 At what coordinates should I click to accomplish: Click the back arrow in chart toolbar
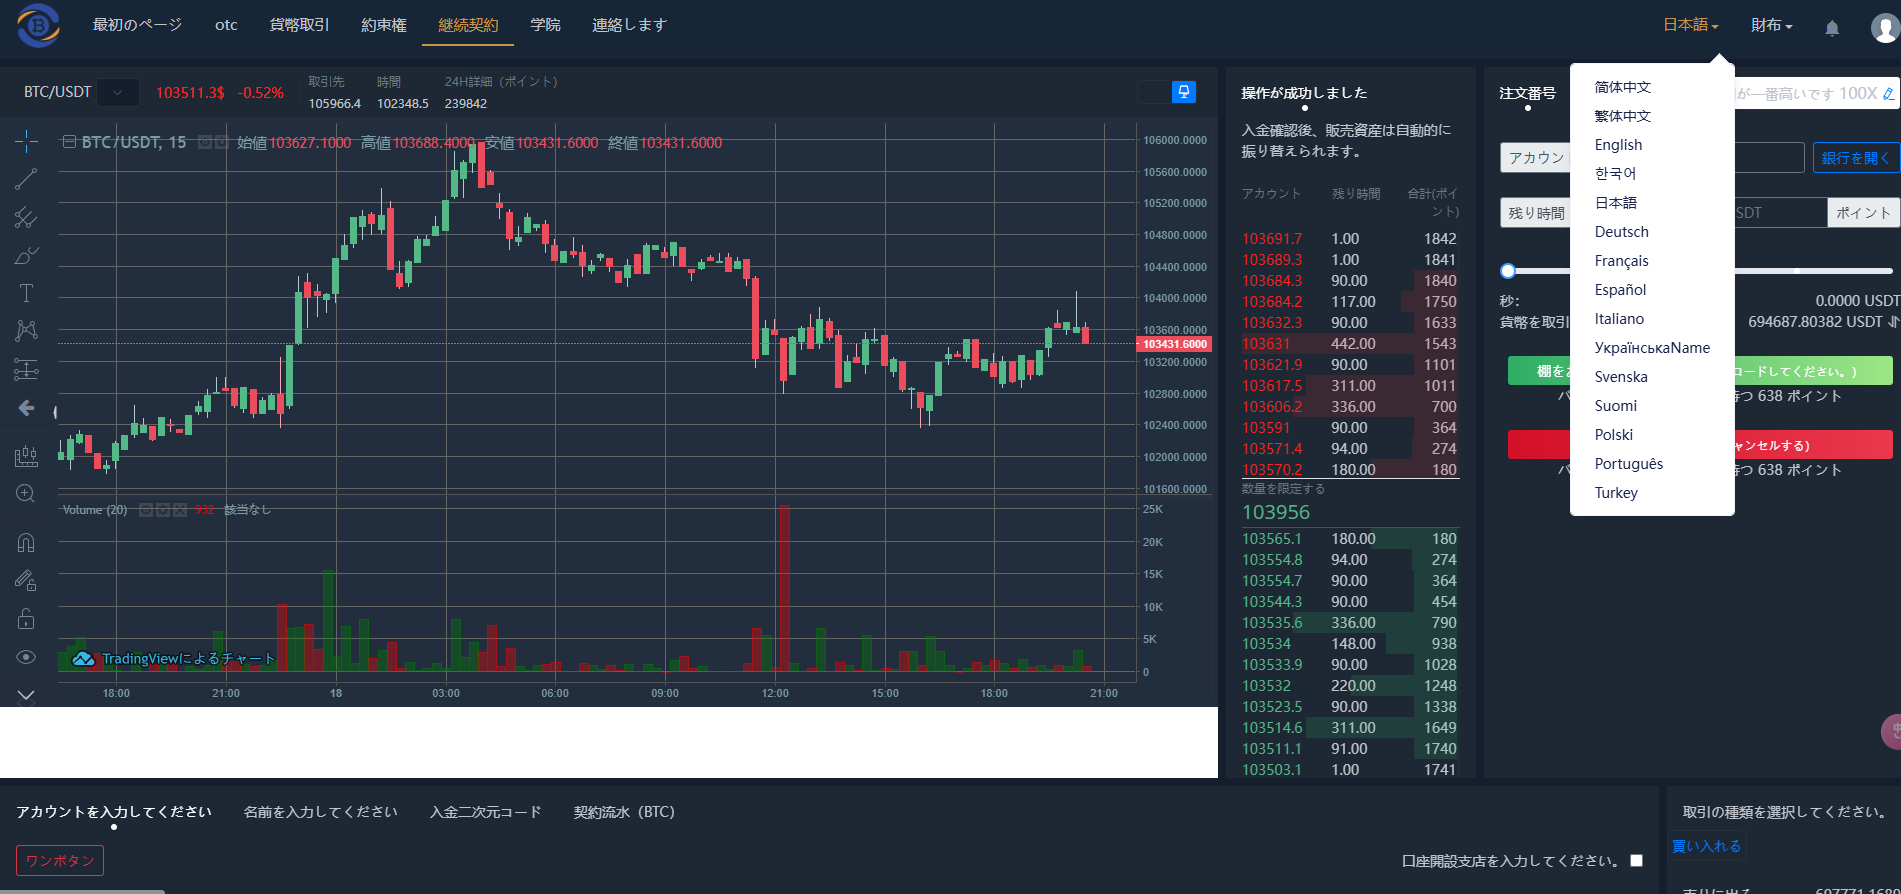point(26,408)
